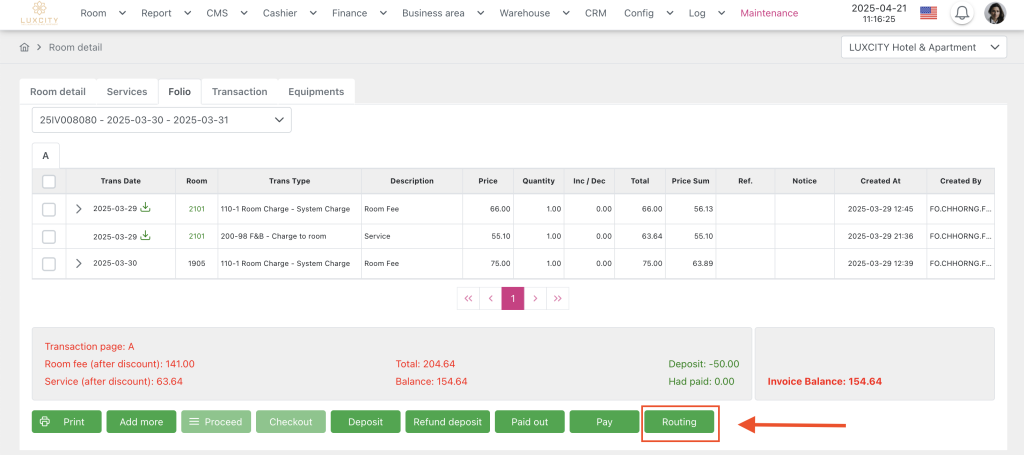
Task: Click the LUXCITY logo
Action: (40, 13)
